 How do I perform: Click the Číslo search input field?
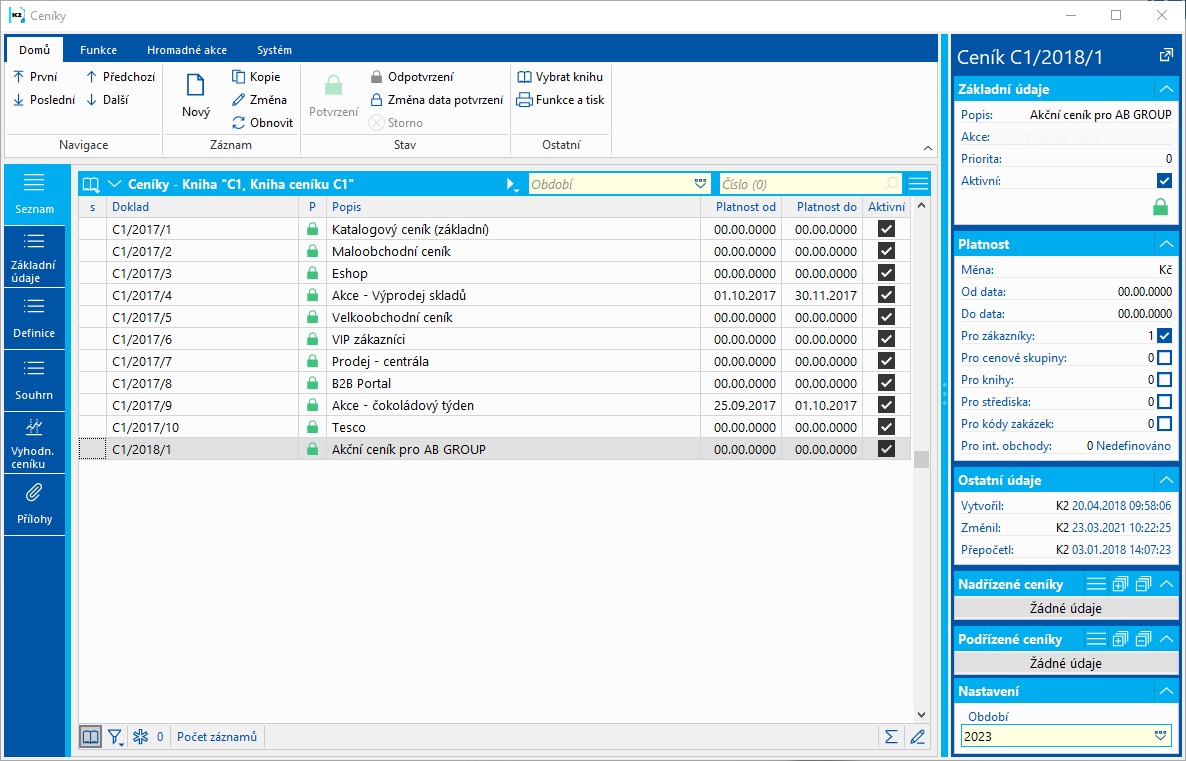point(800,184)
